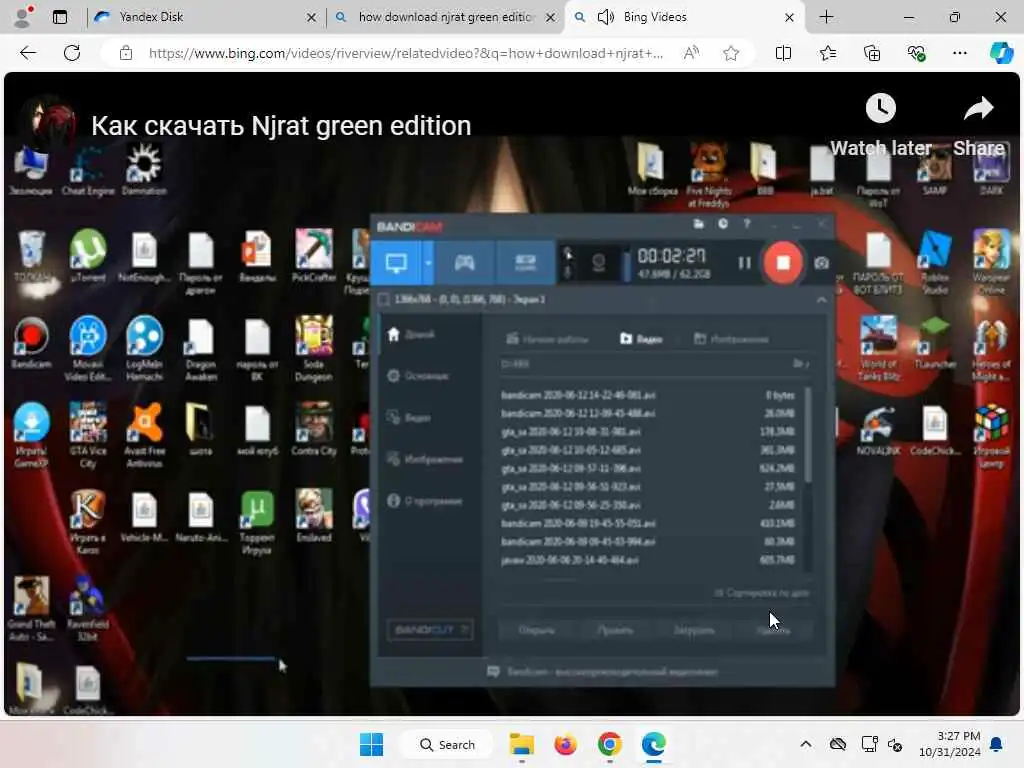Open Collections panel
The width and height of the screenshot is (1024, 768).
[872, 53]
